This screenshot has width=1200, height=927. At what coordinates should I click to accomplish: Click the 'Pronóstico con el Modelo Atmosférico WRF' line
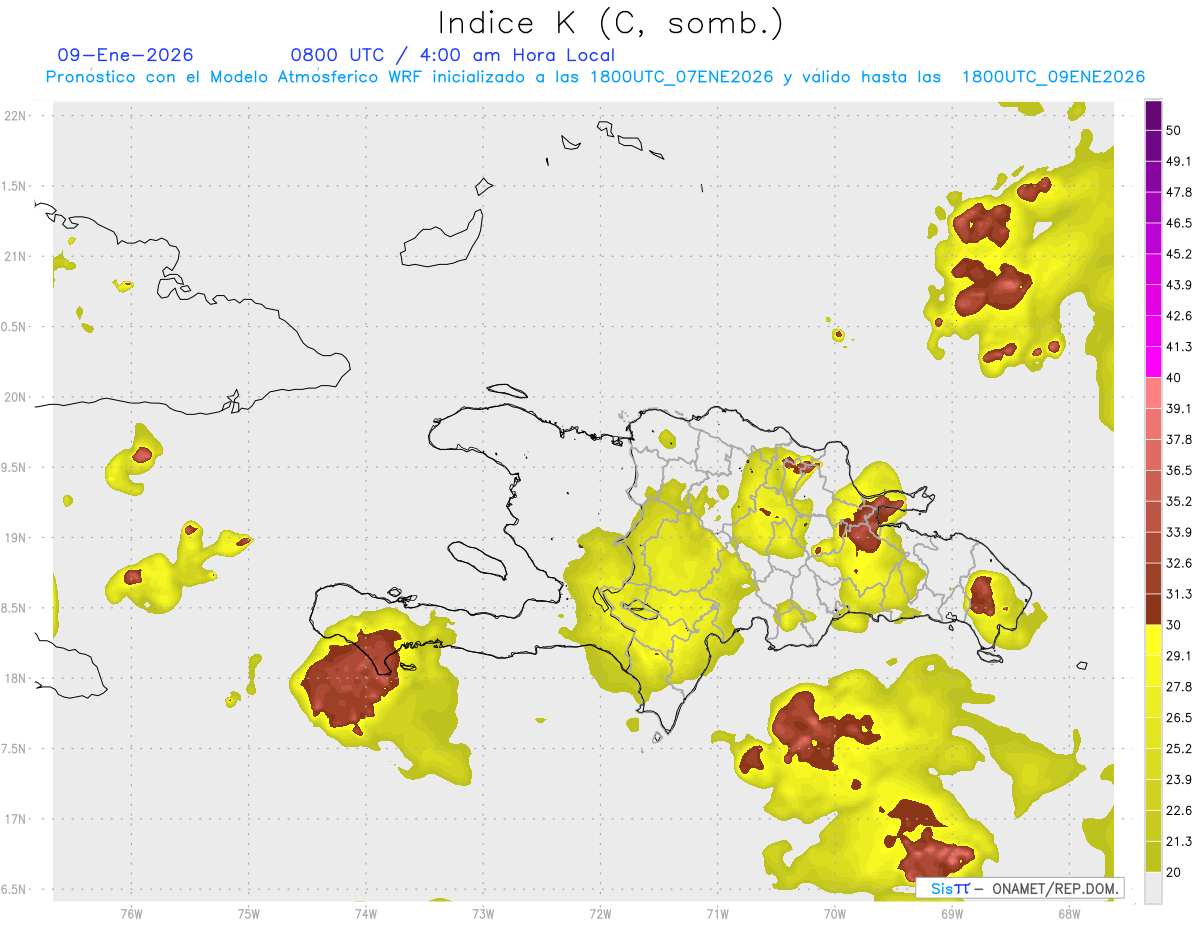[x=595, y=77]
